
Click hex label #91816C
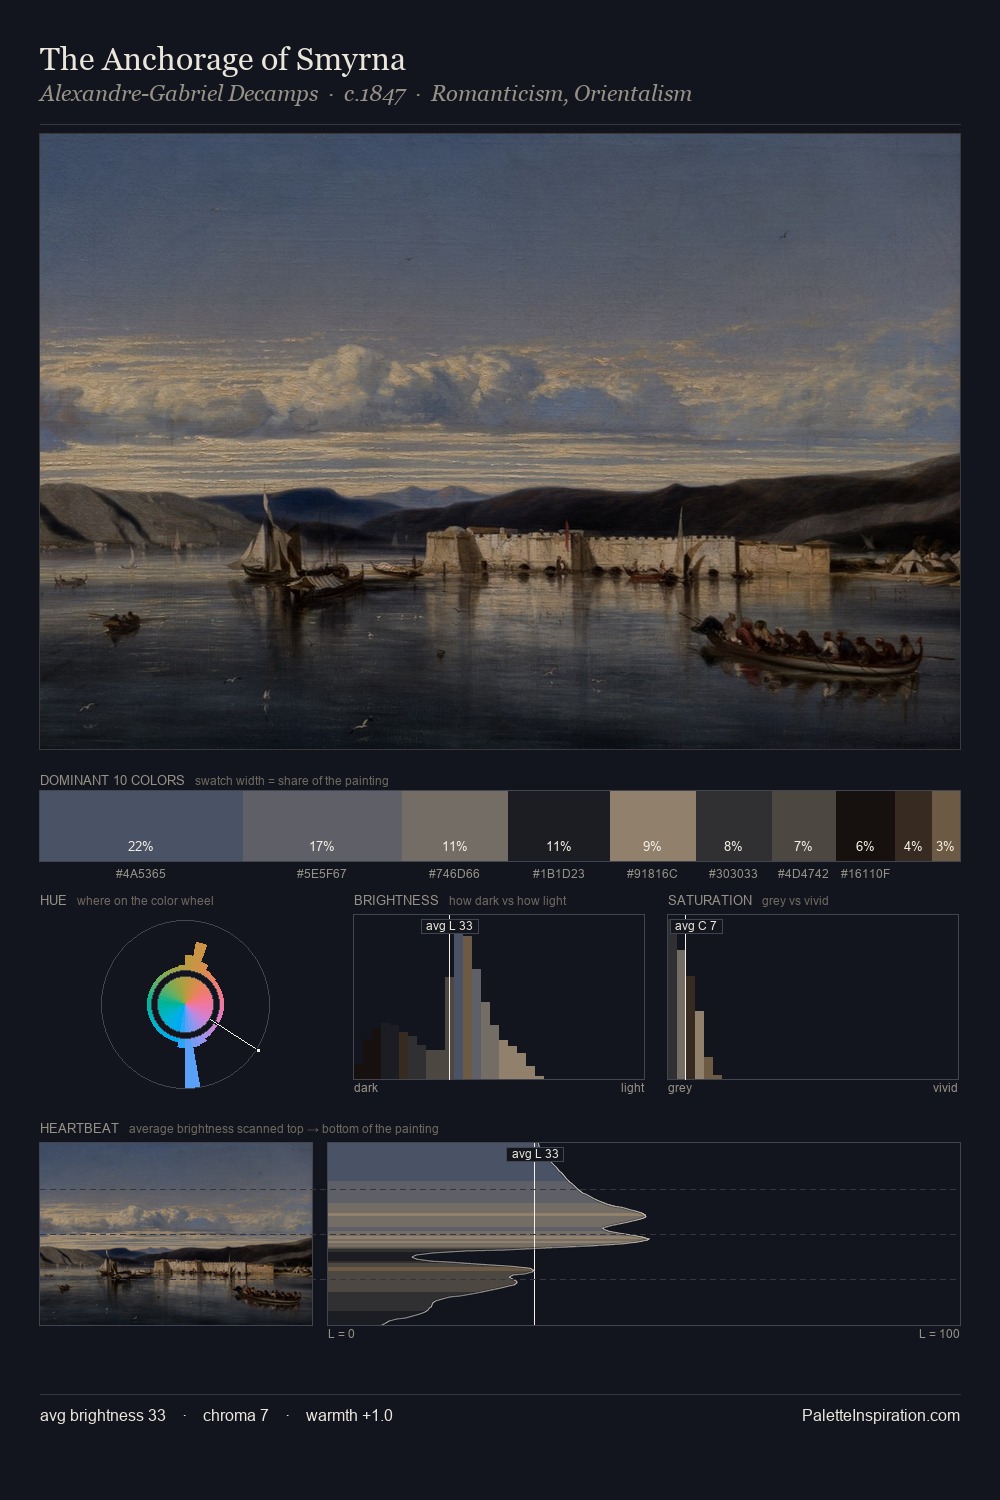[x=652, y=874]
